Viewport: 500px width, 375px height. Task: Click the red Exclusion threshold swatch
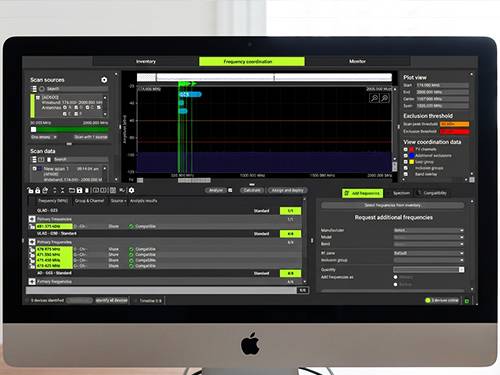(x=454, y=131)
